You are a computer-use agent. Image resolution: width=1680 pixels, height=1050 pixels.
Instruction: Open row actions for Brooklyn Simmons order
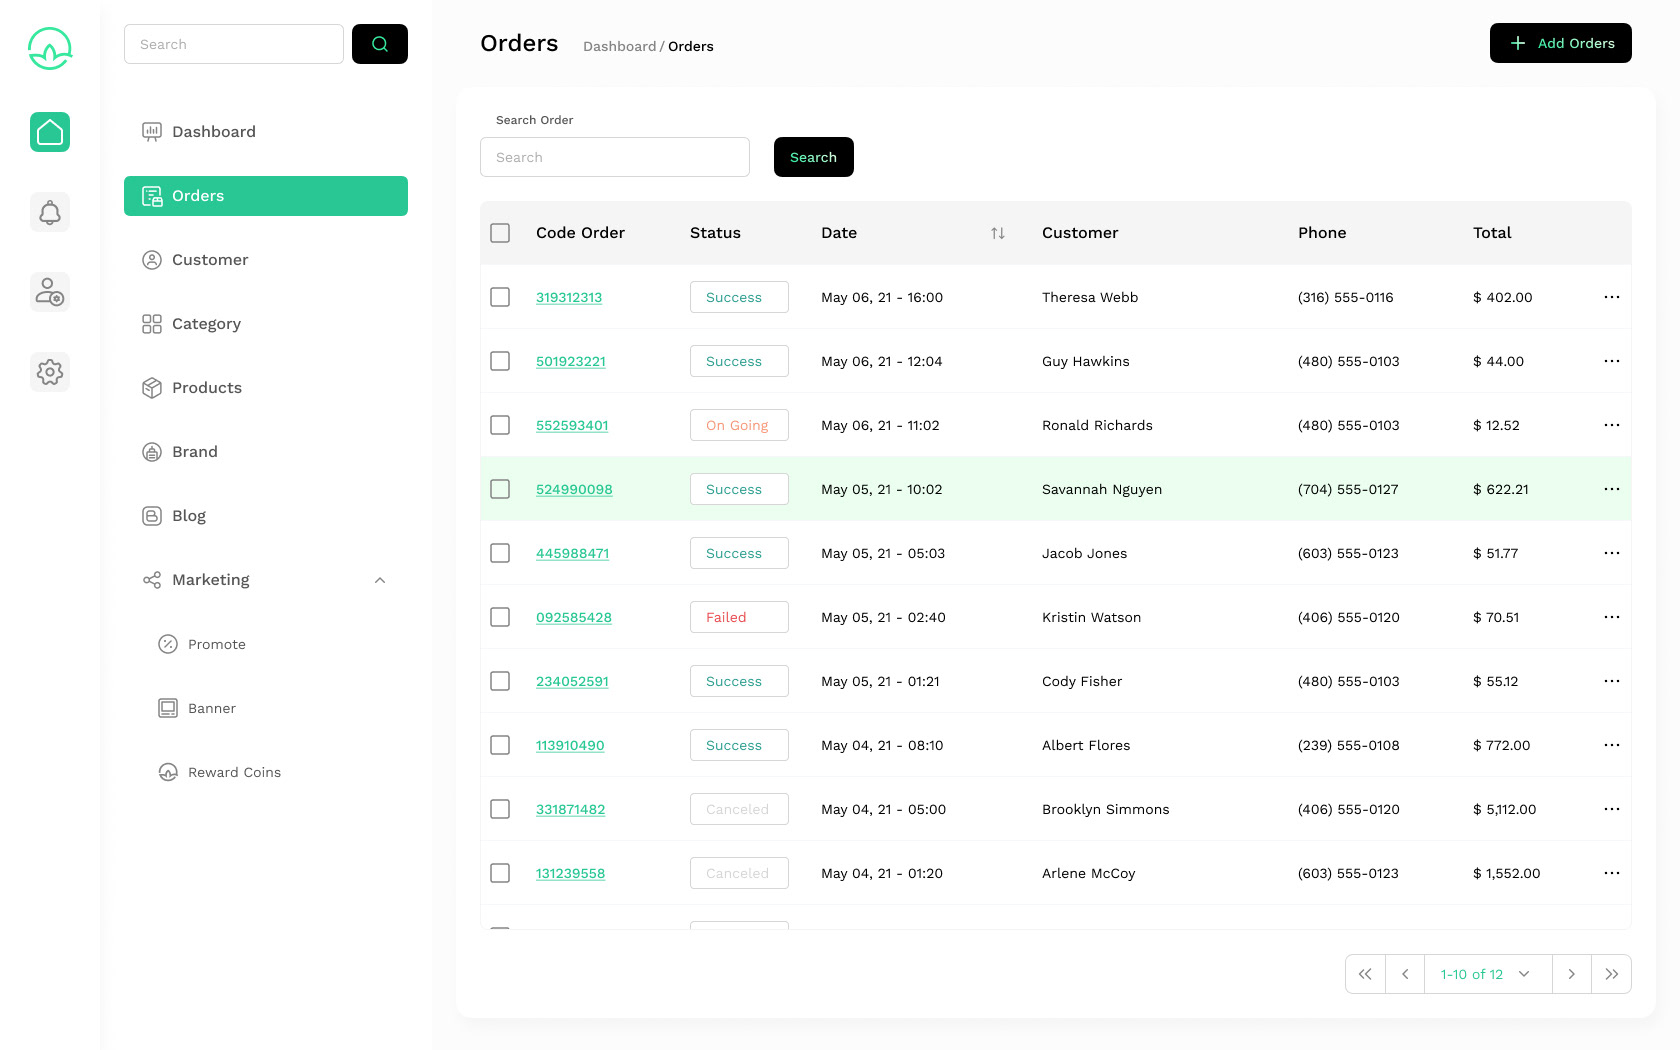point(1612,809)
